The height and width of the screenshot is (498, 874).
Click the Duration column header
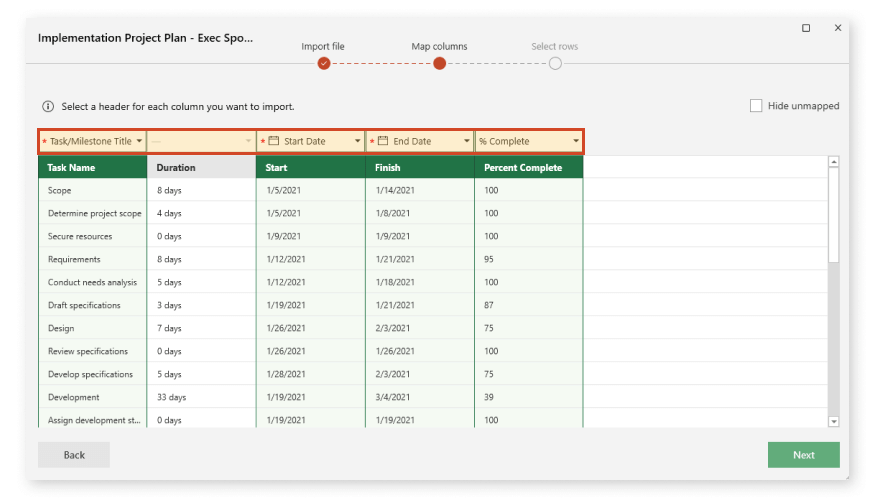(201, 167)
